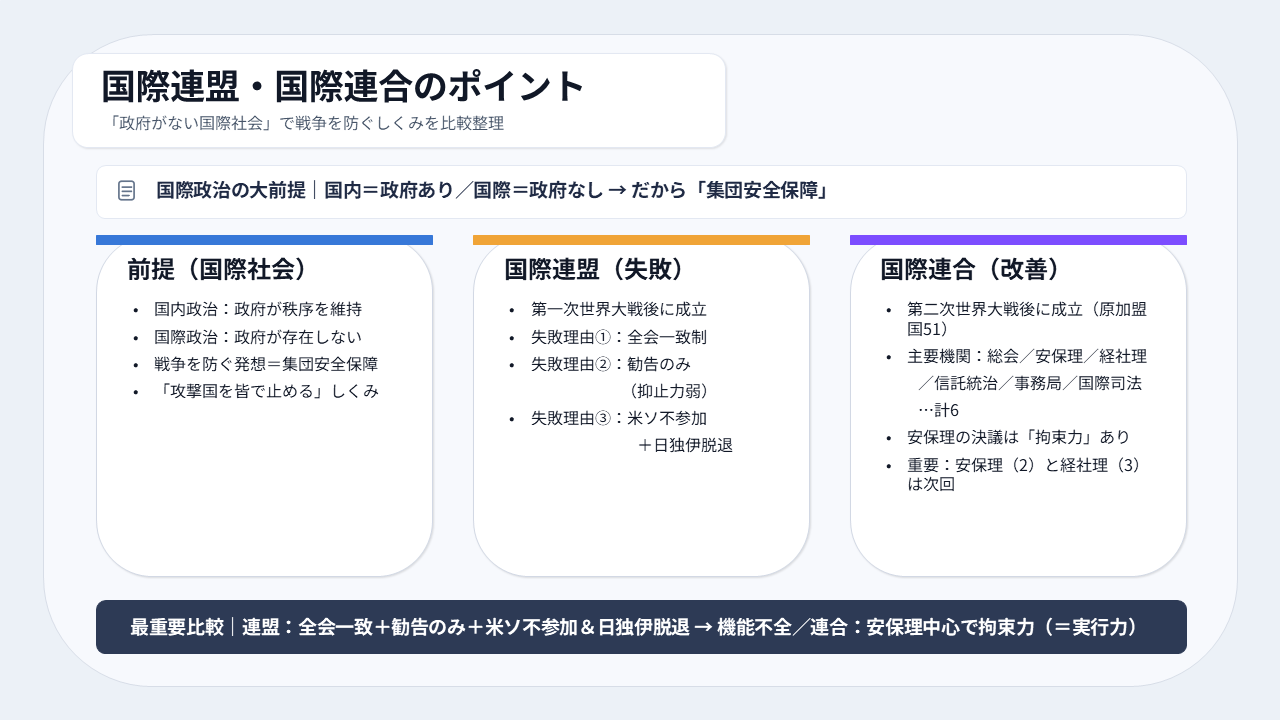The image size is (1280, 720).
Task: Select the bullet 国内政治：政府が秩序を維持
Action: click(x=258, y=309)
